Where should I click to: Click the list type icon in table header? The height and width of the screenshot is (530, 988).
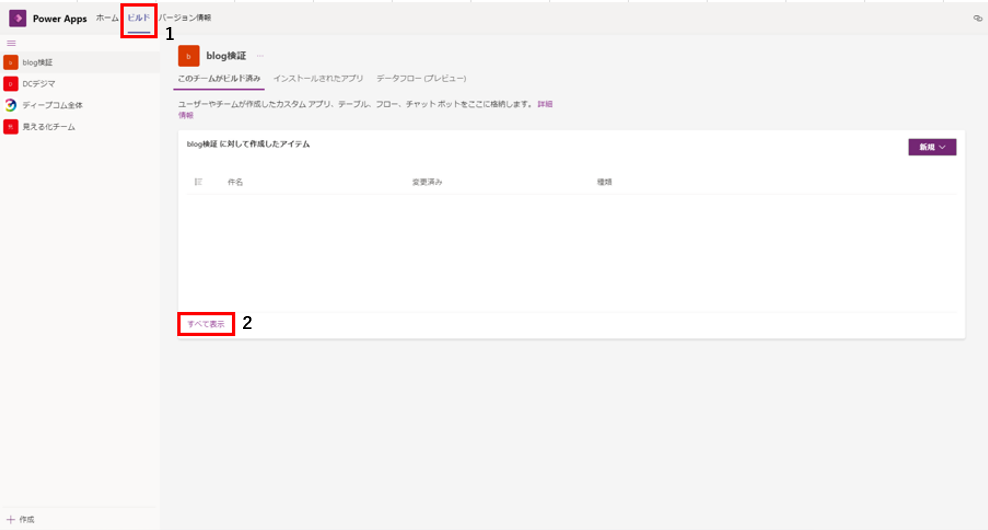coord(198,182)
